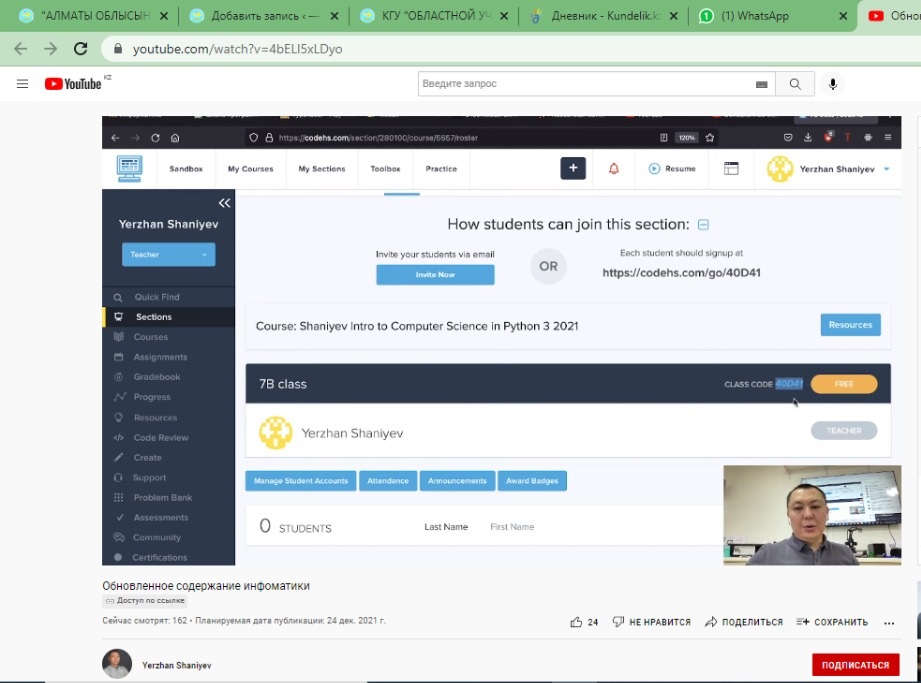
Task: Select Support in the sidebar
Action: tap(149, 477)
